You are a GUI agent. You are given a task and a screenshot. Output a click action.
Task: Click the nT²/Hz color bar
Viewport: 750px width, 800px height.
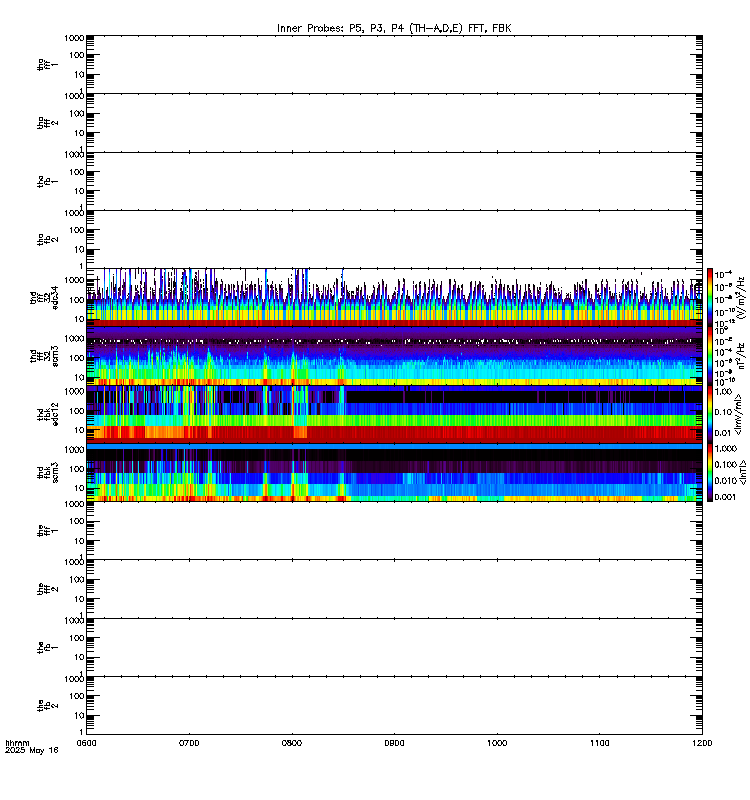(x=710, y=356)
